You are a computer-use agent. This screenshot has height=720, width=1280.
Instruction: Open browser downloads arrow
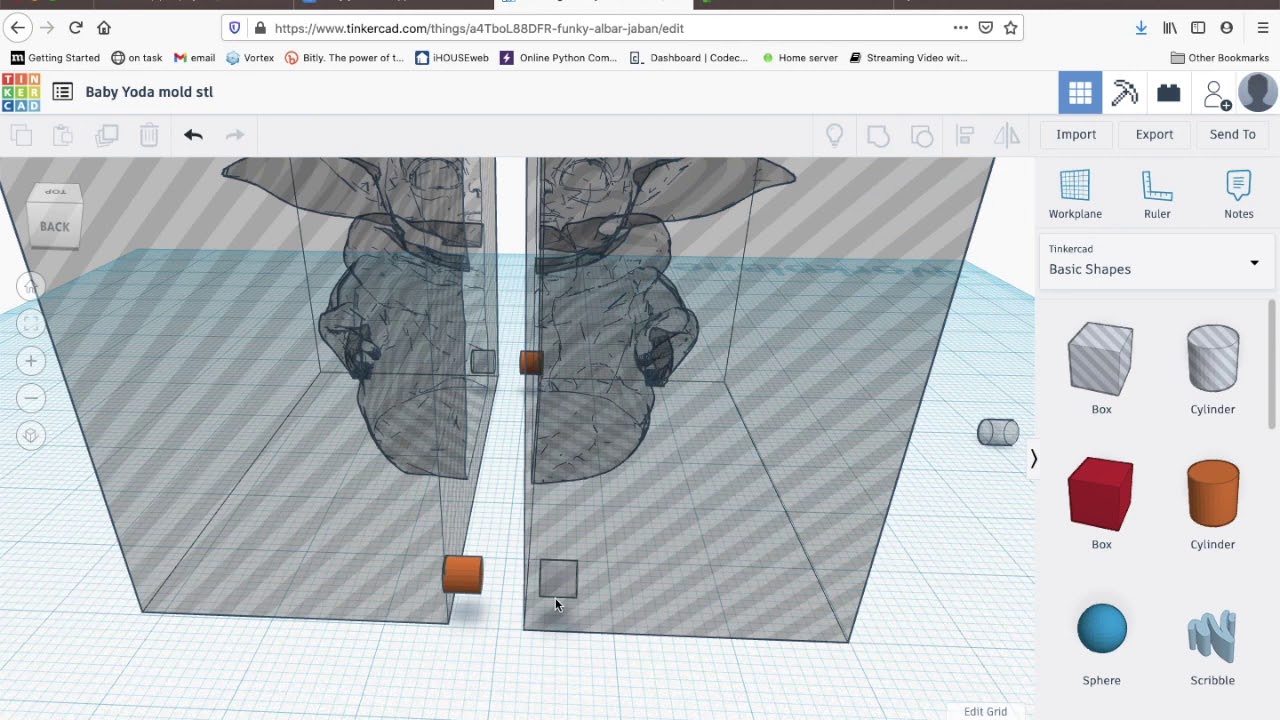point(1141,28)
